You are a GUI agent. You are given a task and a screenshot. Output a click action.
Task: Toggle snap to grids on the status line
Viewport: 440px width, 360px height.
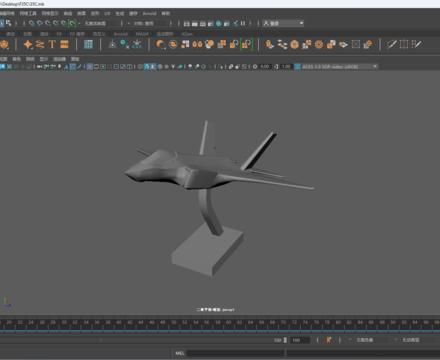pyautogui.click(x=32, y=23)
